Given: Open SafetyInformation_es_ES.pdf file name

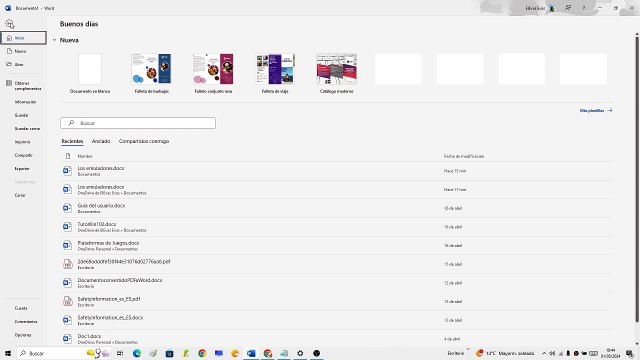Looking at the screenshot, I should coord(109,299).
